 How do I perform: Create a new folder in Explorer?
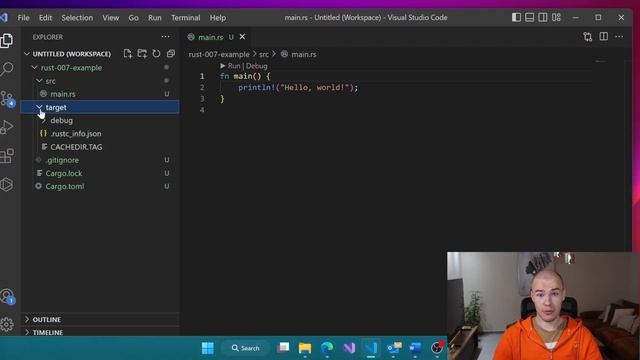142,53
